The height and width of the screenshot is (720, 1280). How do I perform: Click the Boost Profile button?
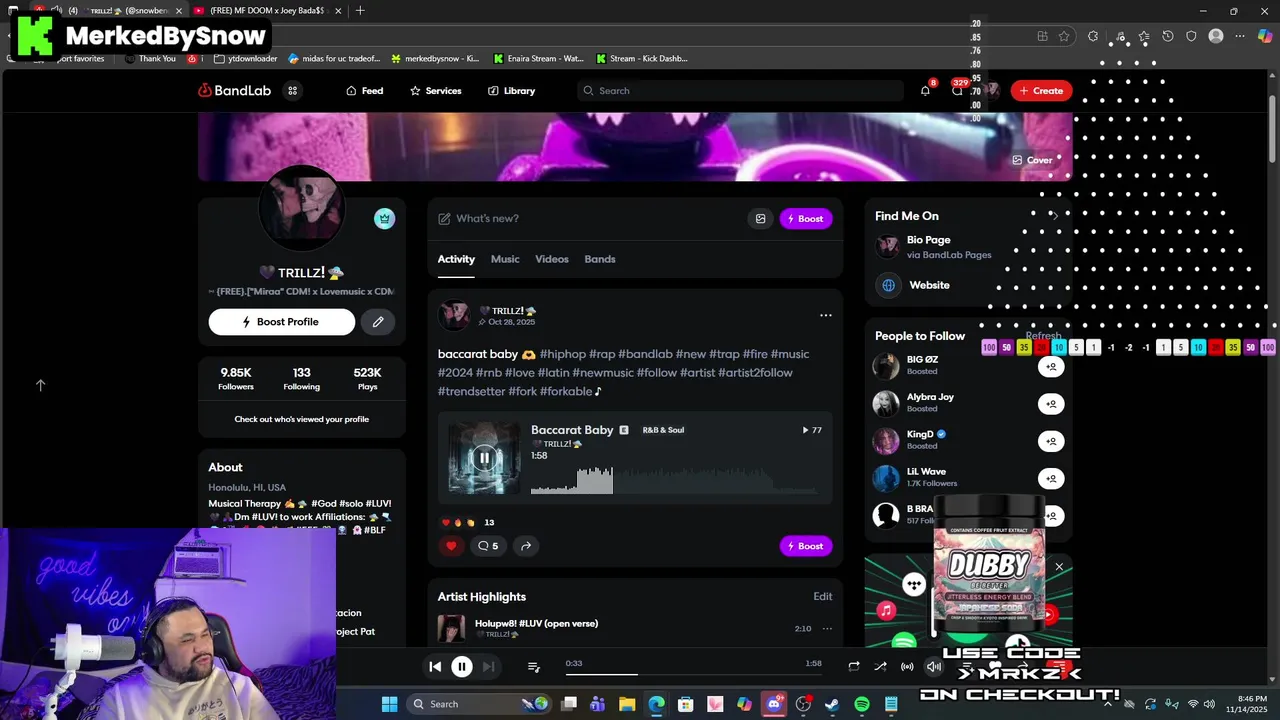[282, 322]
